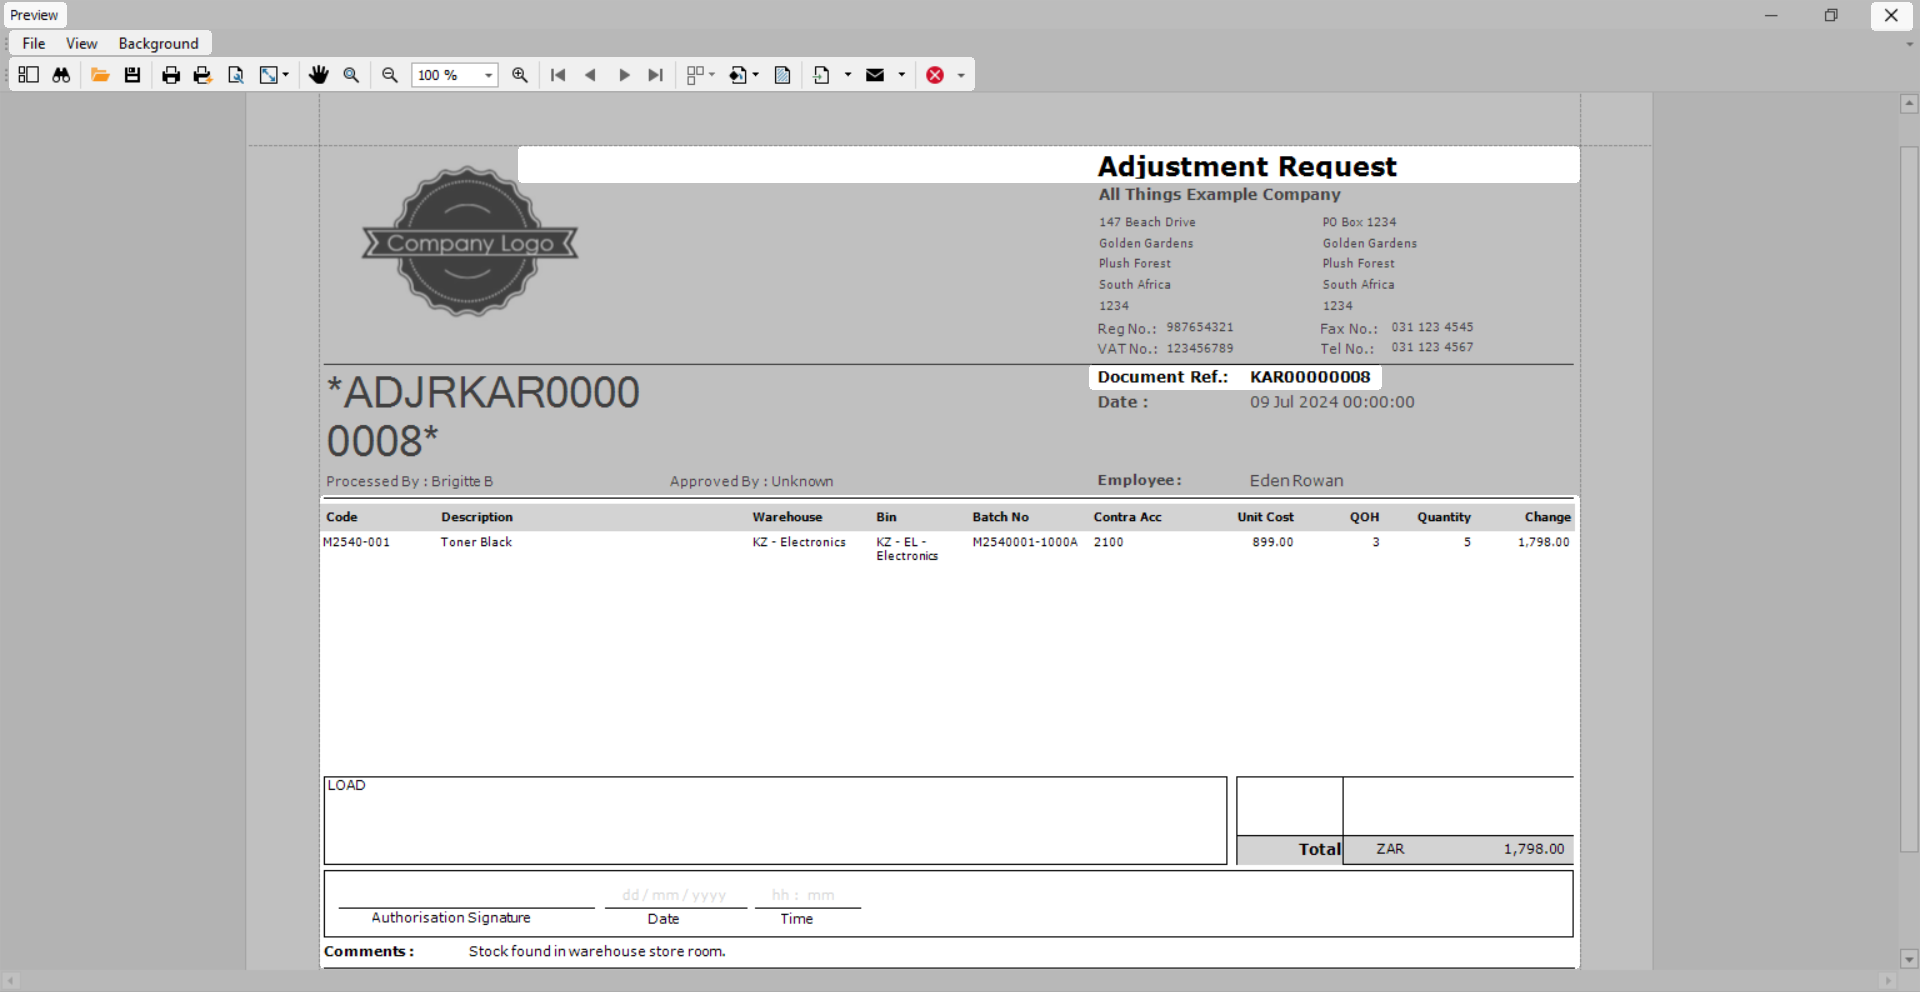Viewport: 1920px width, 992px height.
Task: Quick print the adjustment request
Action: pyautogui.click(x=203, y=75)
